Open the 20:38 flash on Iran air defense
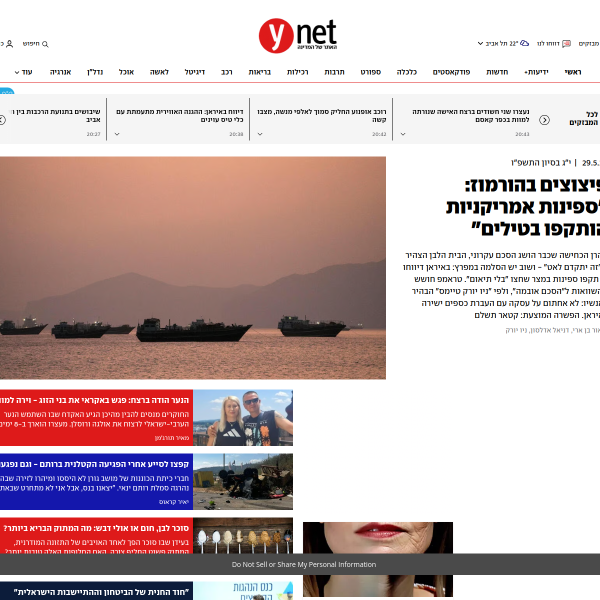This screenshot has width=600, height=600. (x=180, y=116)
